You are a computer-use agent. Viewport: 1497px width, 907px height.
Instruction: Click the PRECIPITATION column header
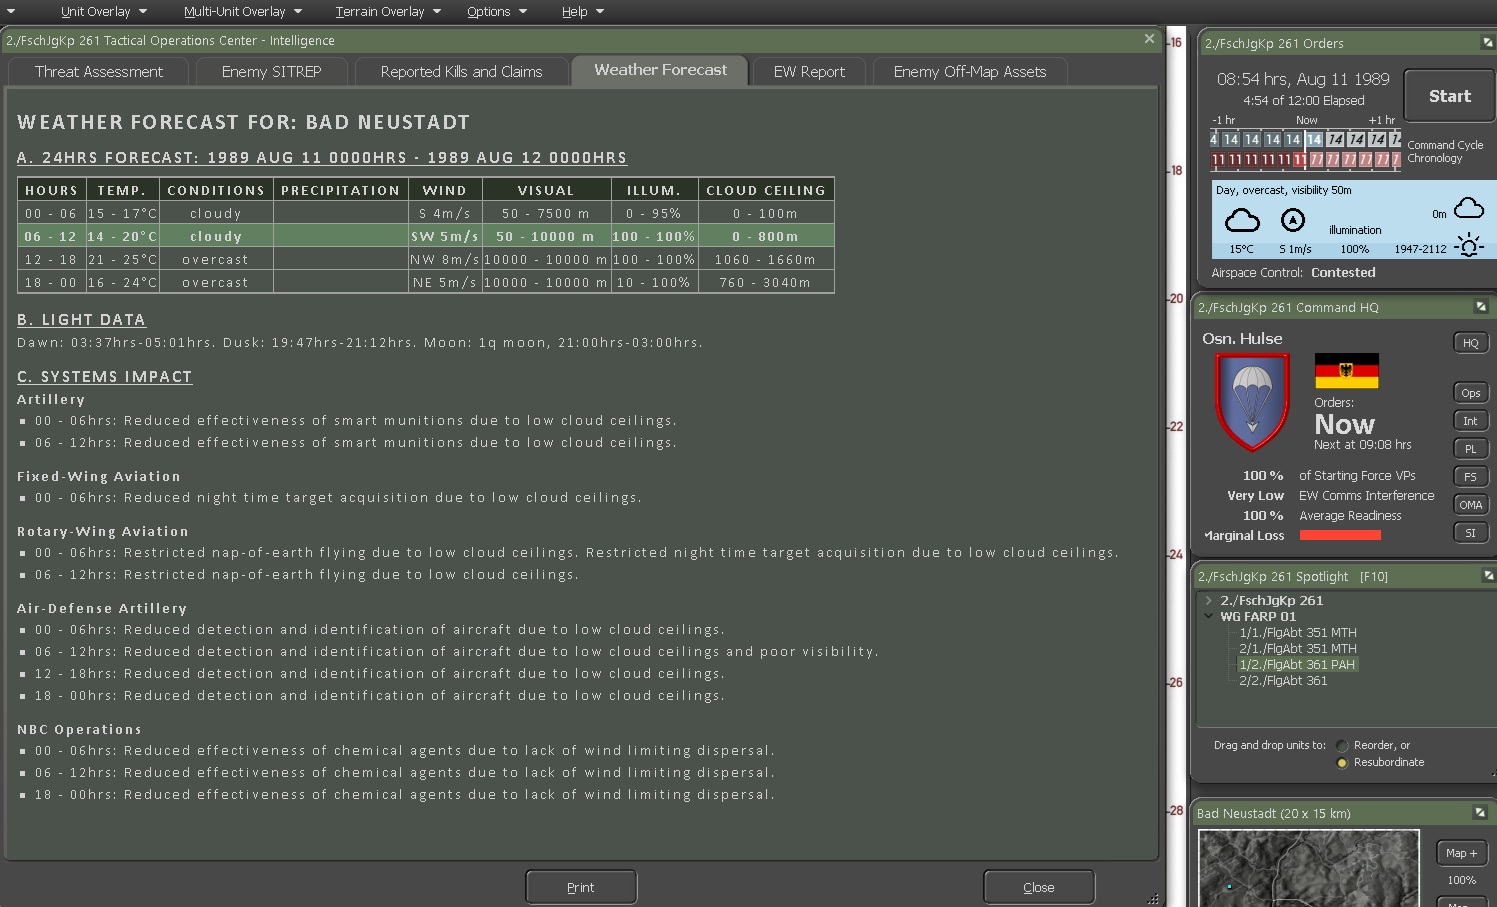tap(340, 190)
